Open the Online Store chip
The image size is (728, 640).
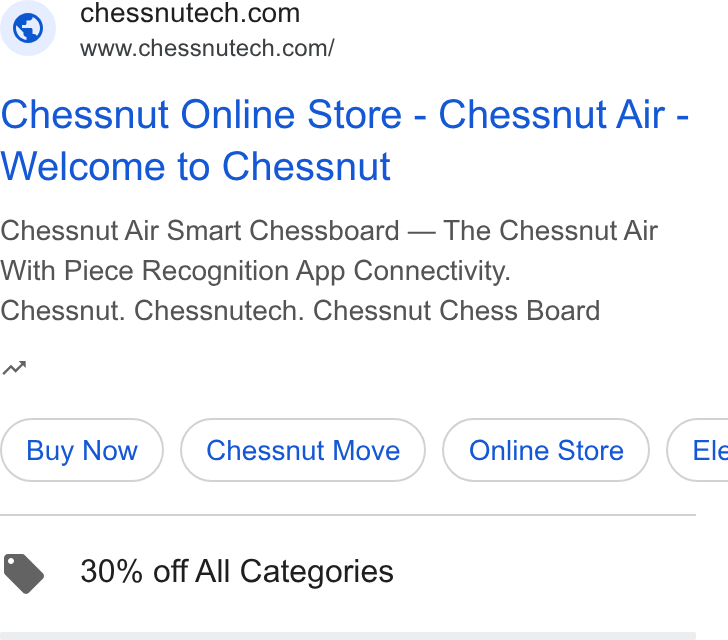tap(546, 450)
